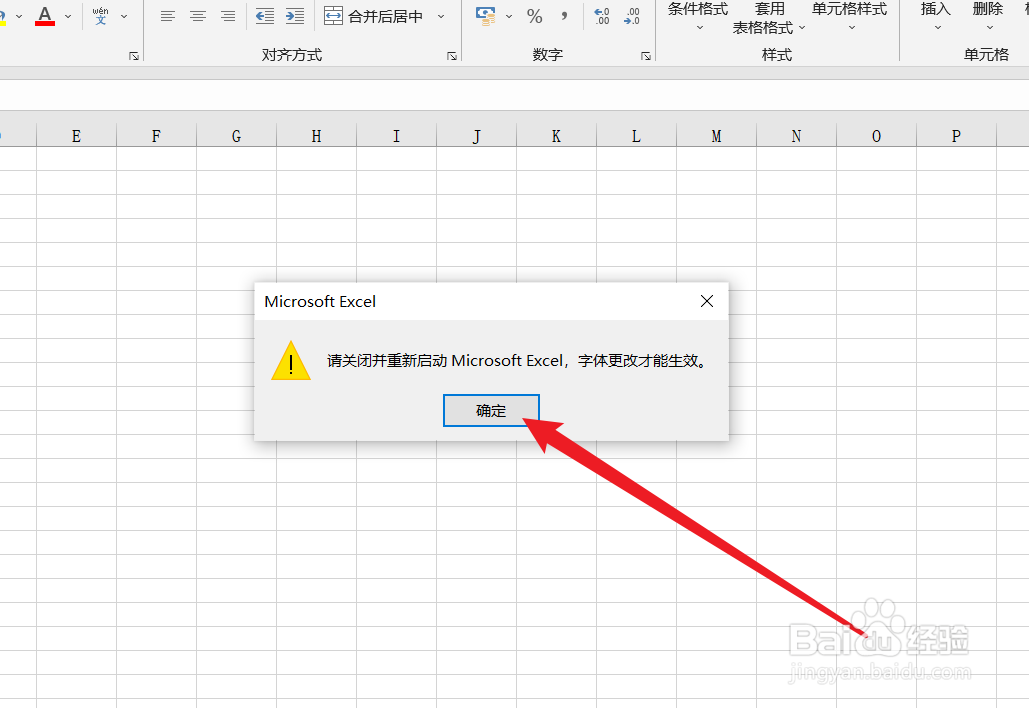Decrease indent
1029x708 pixels.
point(265,16)
